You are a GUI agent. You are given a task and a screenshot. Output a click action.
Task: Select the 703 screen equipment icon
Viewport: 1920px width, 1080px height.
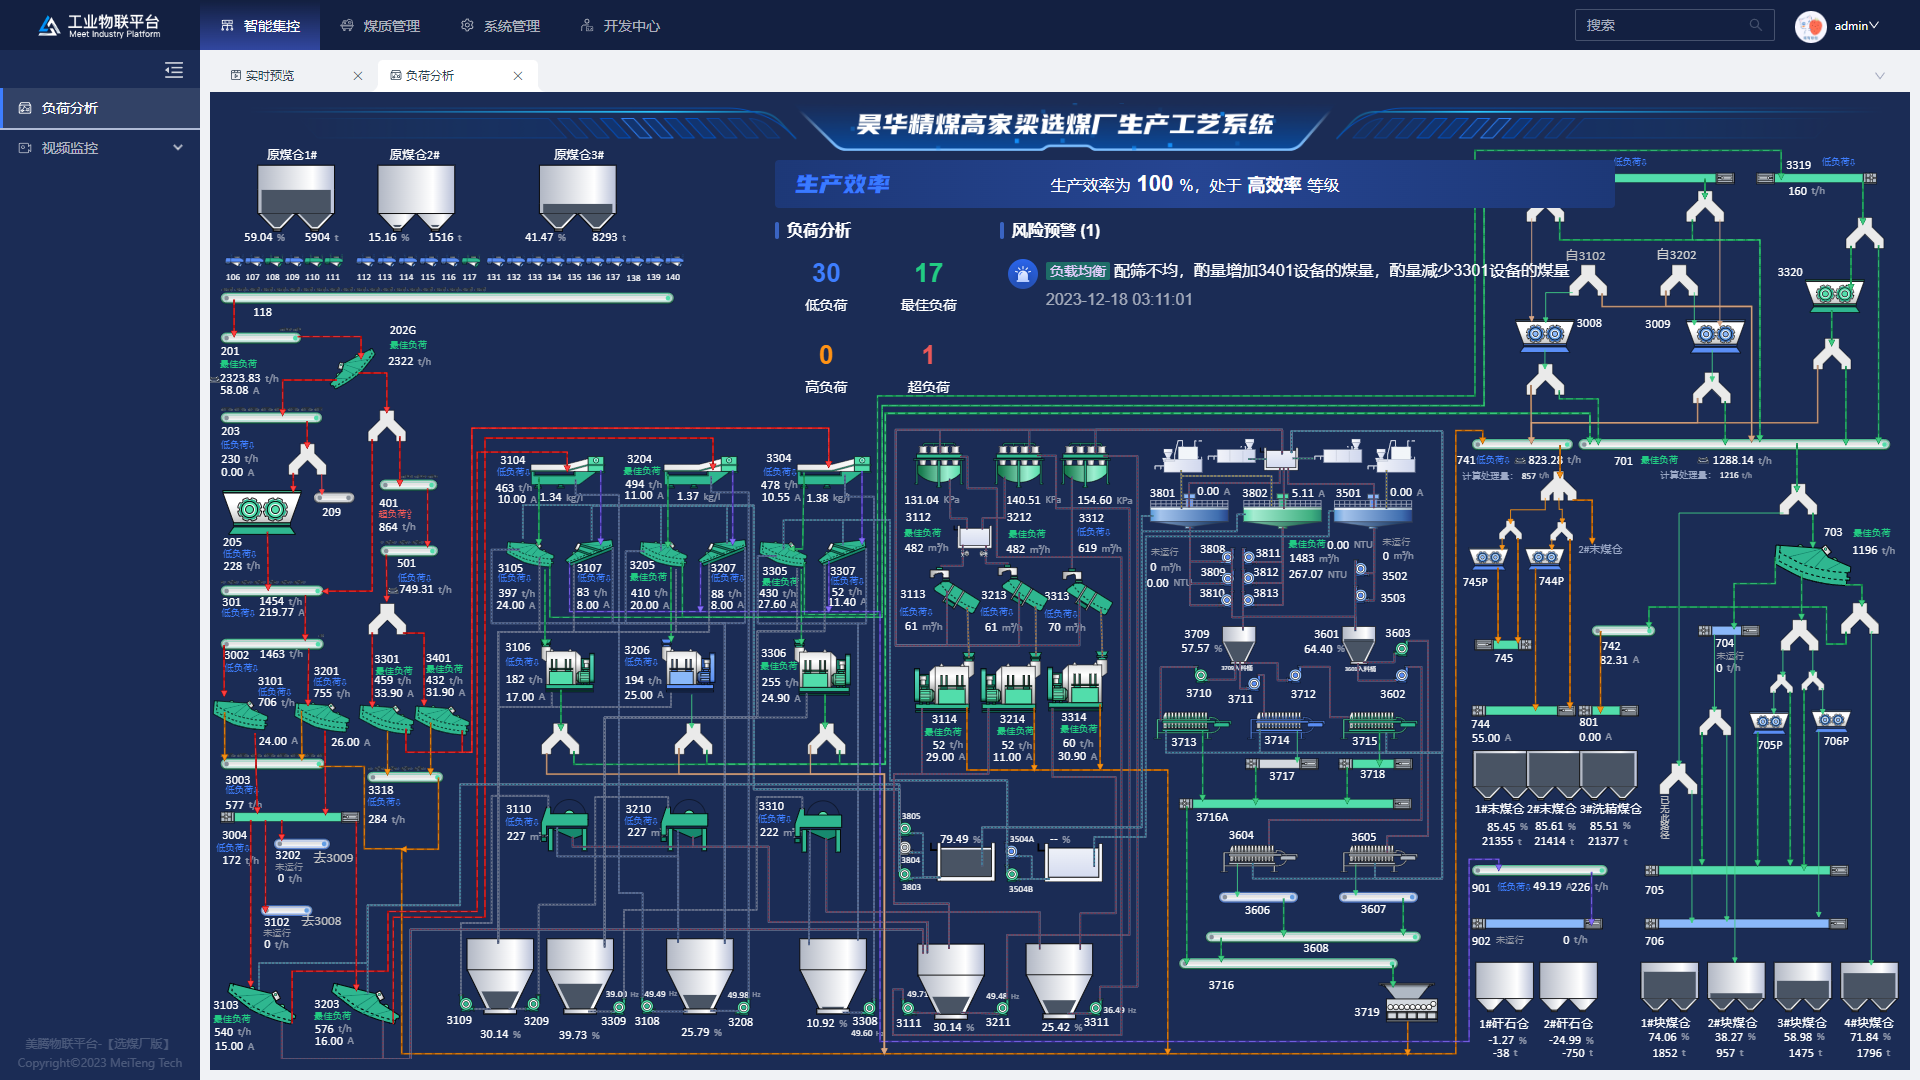pos(1813,565)
